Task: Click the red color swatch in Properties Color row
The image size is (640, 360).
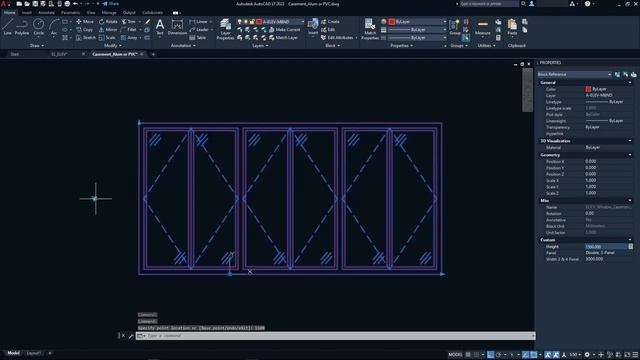Action: click(x=588, y=89)
